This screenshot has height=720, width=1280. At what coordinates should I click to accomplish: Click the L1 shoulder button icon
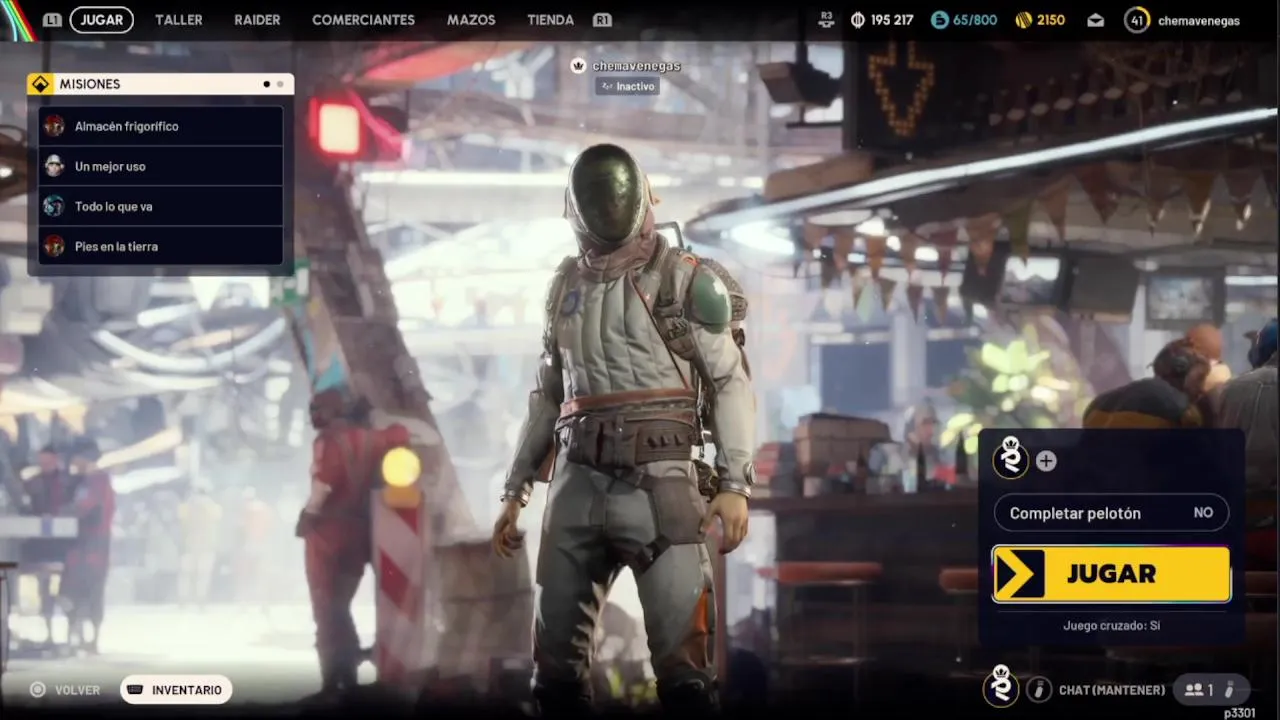pyautogui.click(x=52, y=20)
